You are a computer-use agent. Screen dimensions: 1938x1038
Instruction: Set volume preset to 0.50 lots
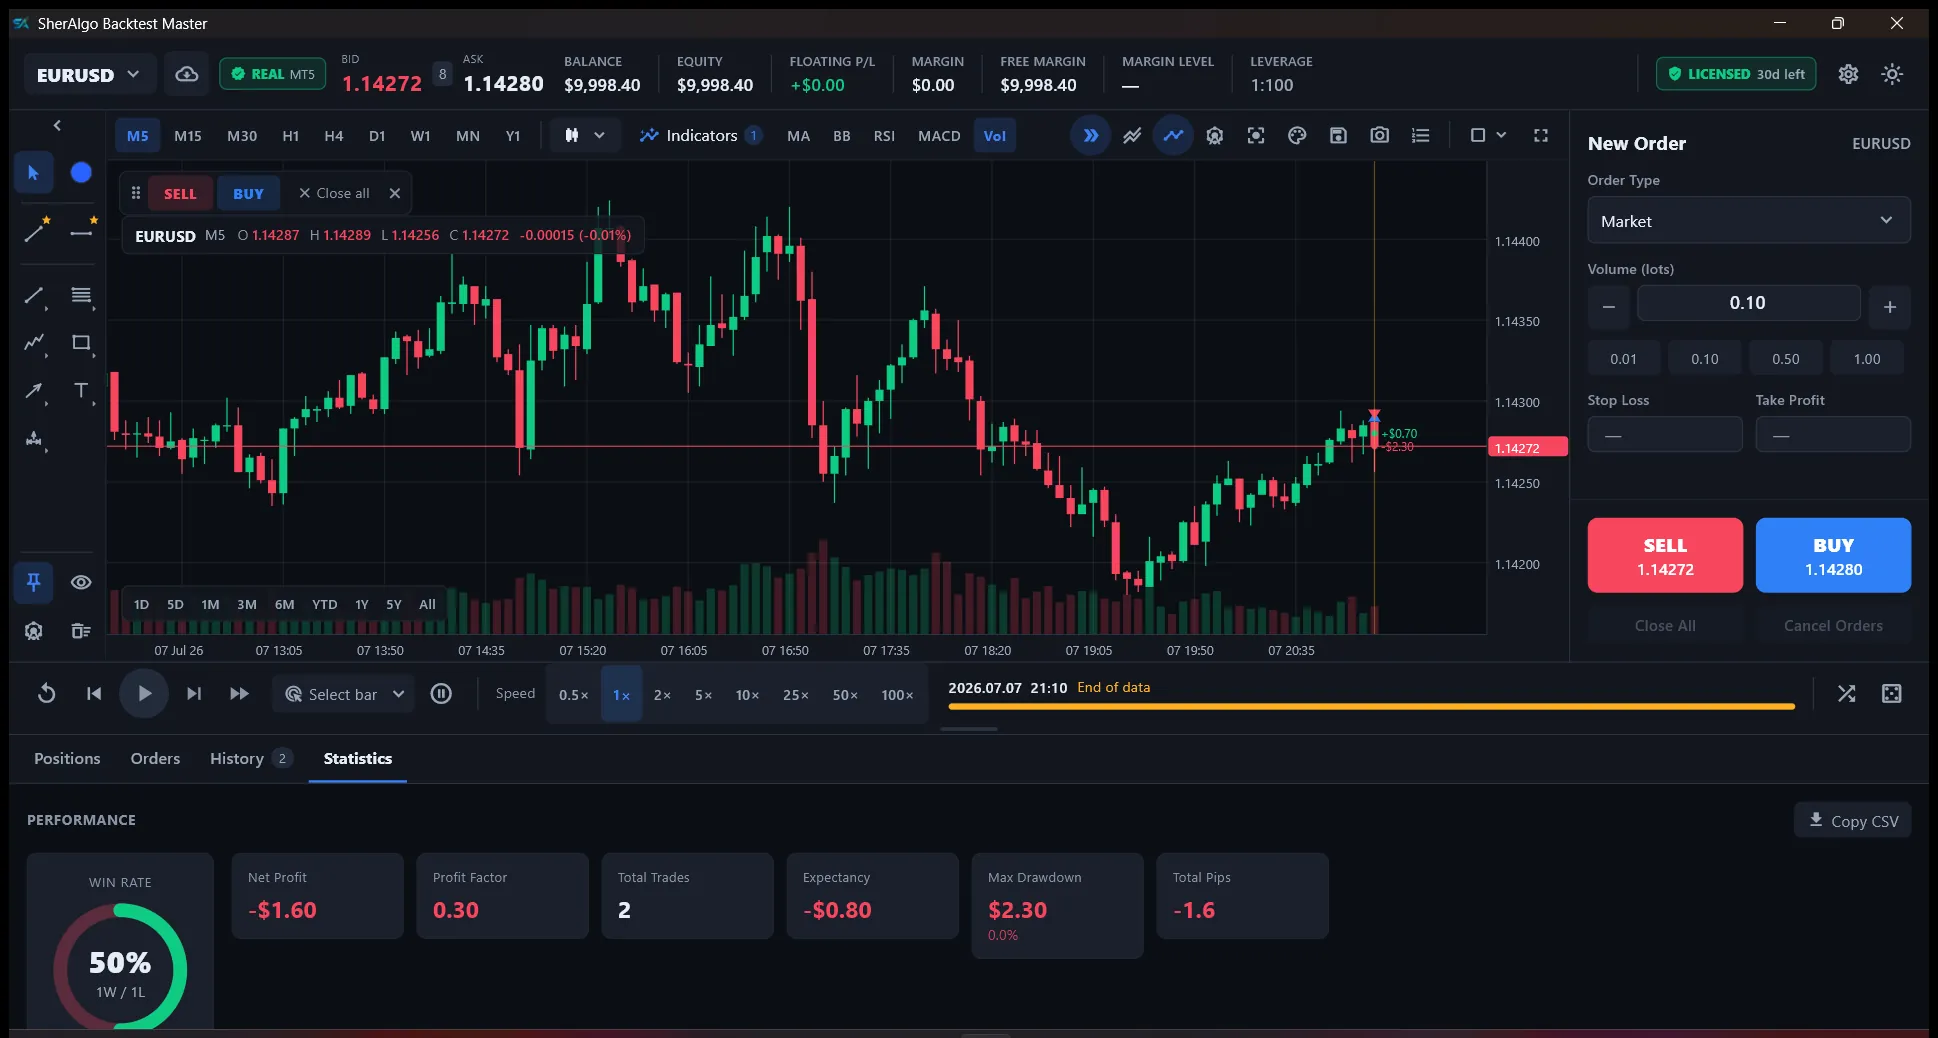point(1786,359)
